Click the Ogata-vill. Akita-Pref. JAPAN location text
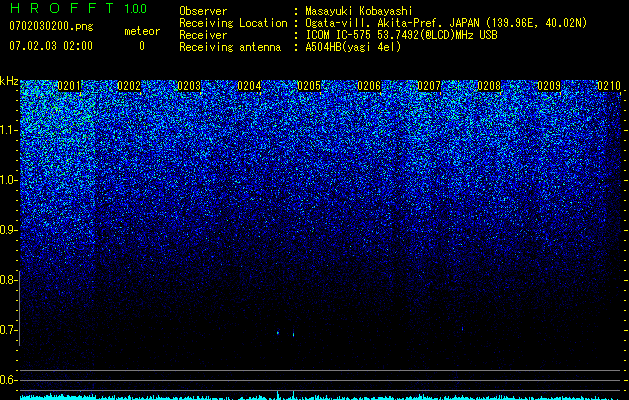Image resolution: width=629 pixels, height=400 pixels. click(x=445, y=23)
